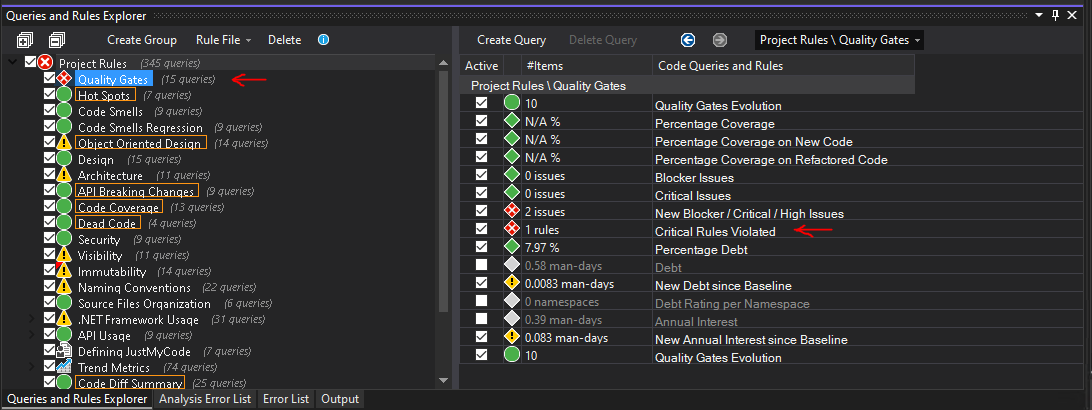
Task: Uncheck the Code Smells group checkbox
Action: (49, 110)
